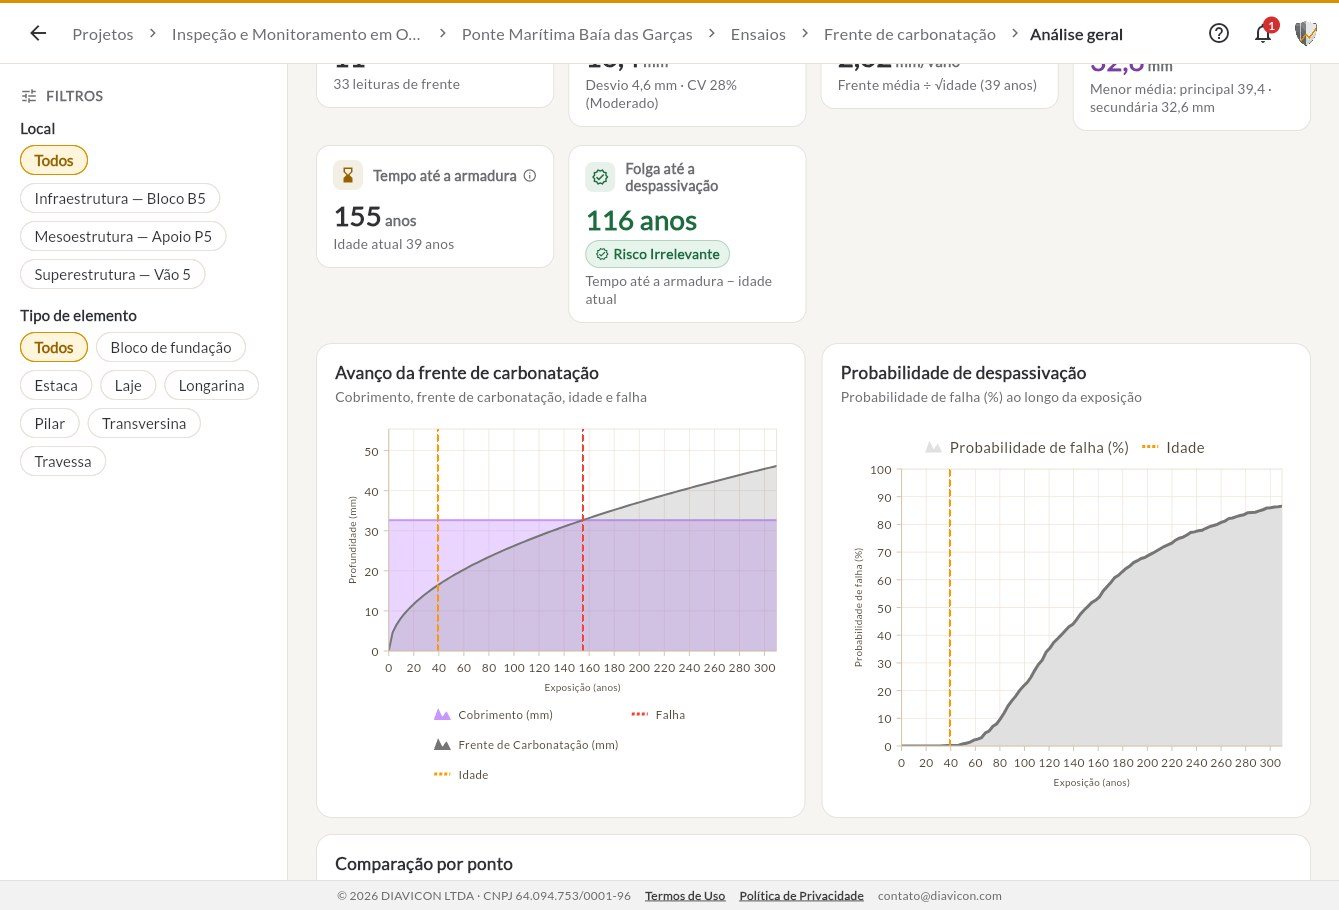Filter by Transversina element type

(x=144, y=423)
